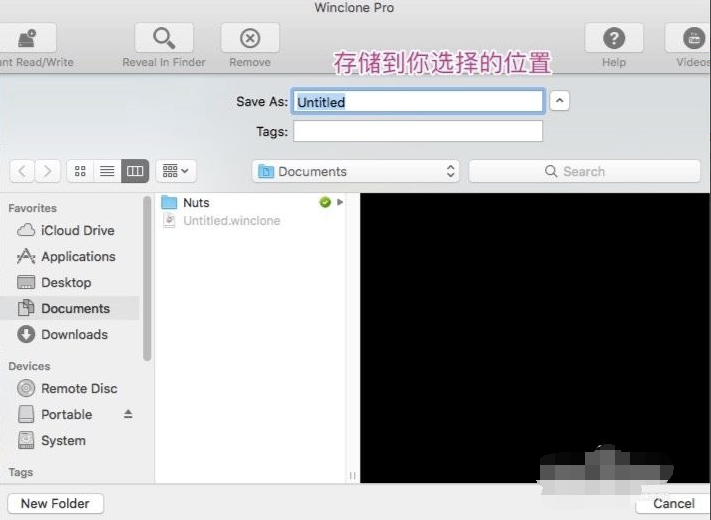This screenshot has height=520, width=711.
Task: Click the green sync badge on Nuts
Action: coord(325,202)
